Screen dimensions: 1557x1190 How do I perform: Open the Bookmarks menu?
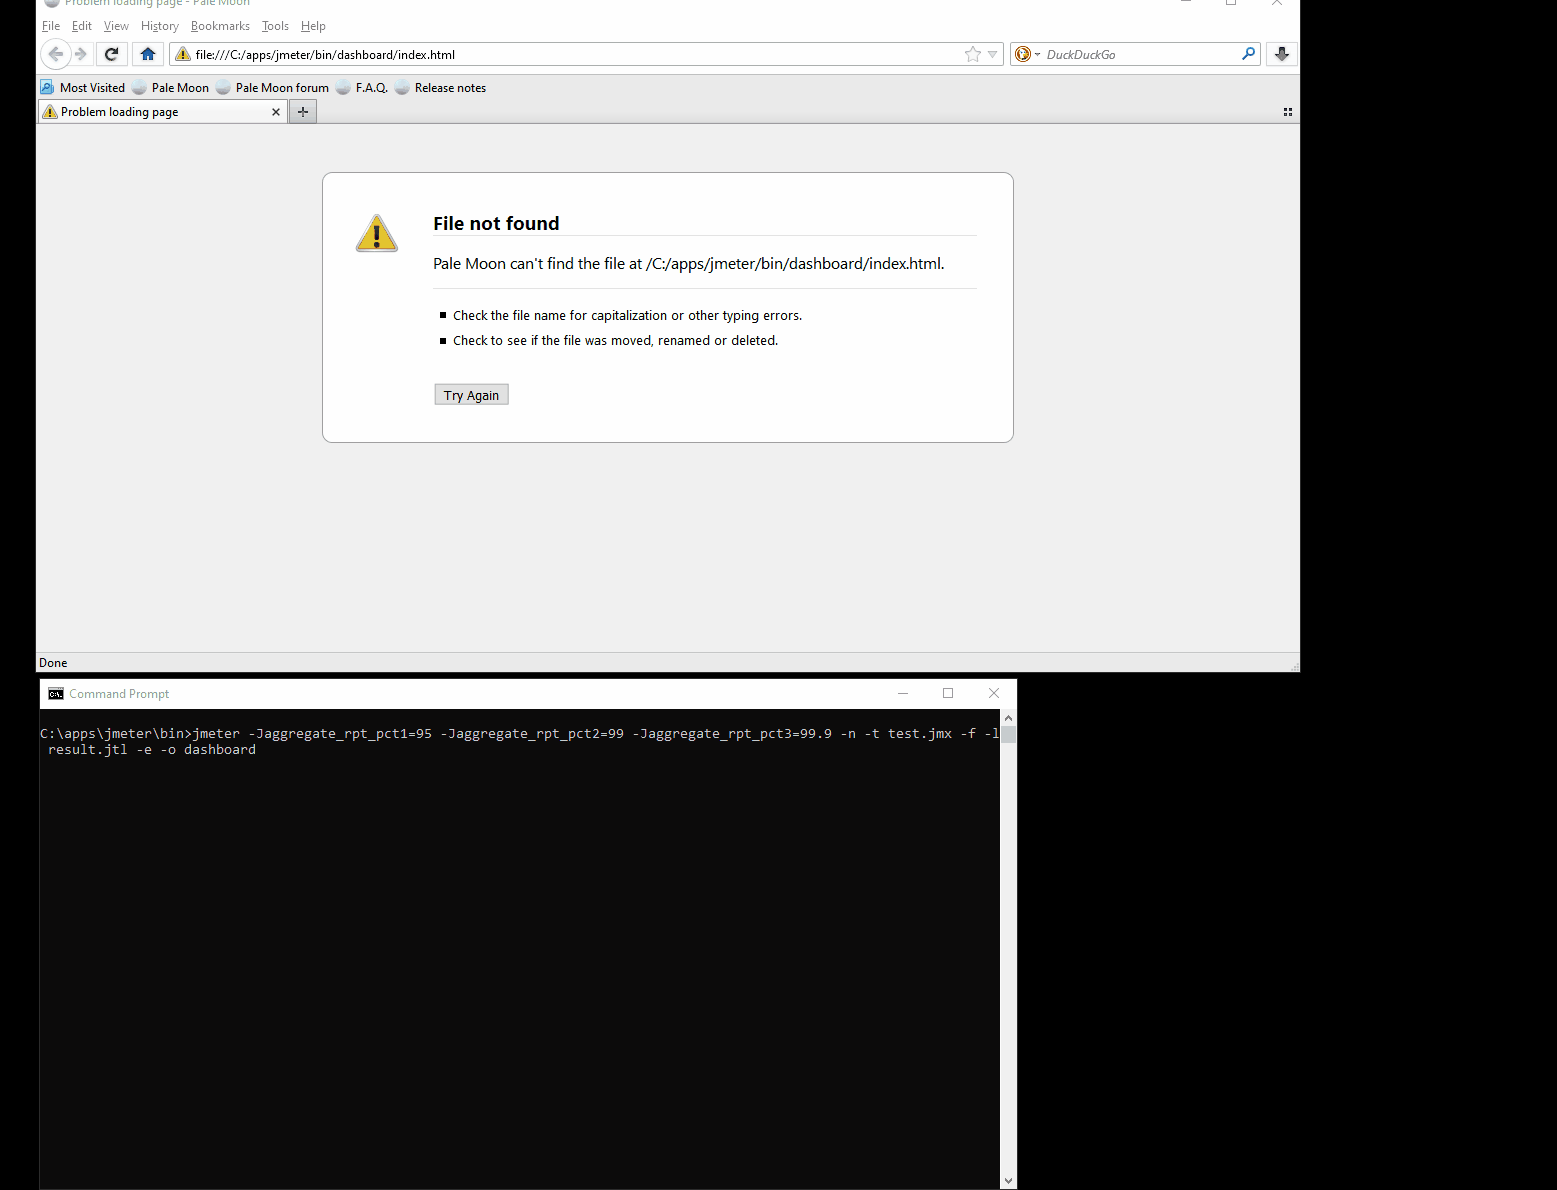point(220,26)
